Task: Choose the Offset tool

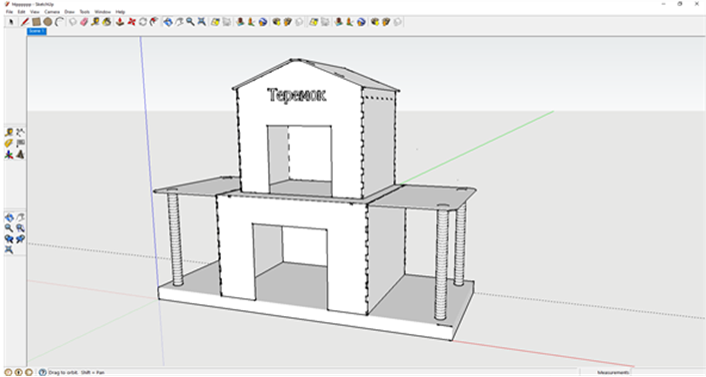Action: [x=154, y=22]
